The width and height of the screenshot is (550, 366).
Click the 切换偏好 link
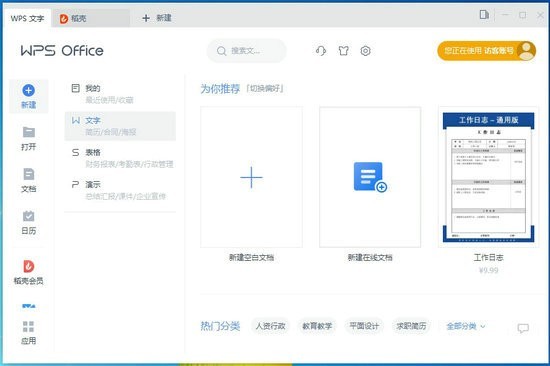click(x=265, y=88)
